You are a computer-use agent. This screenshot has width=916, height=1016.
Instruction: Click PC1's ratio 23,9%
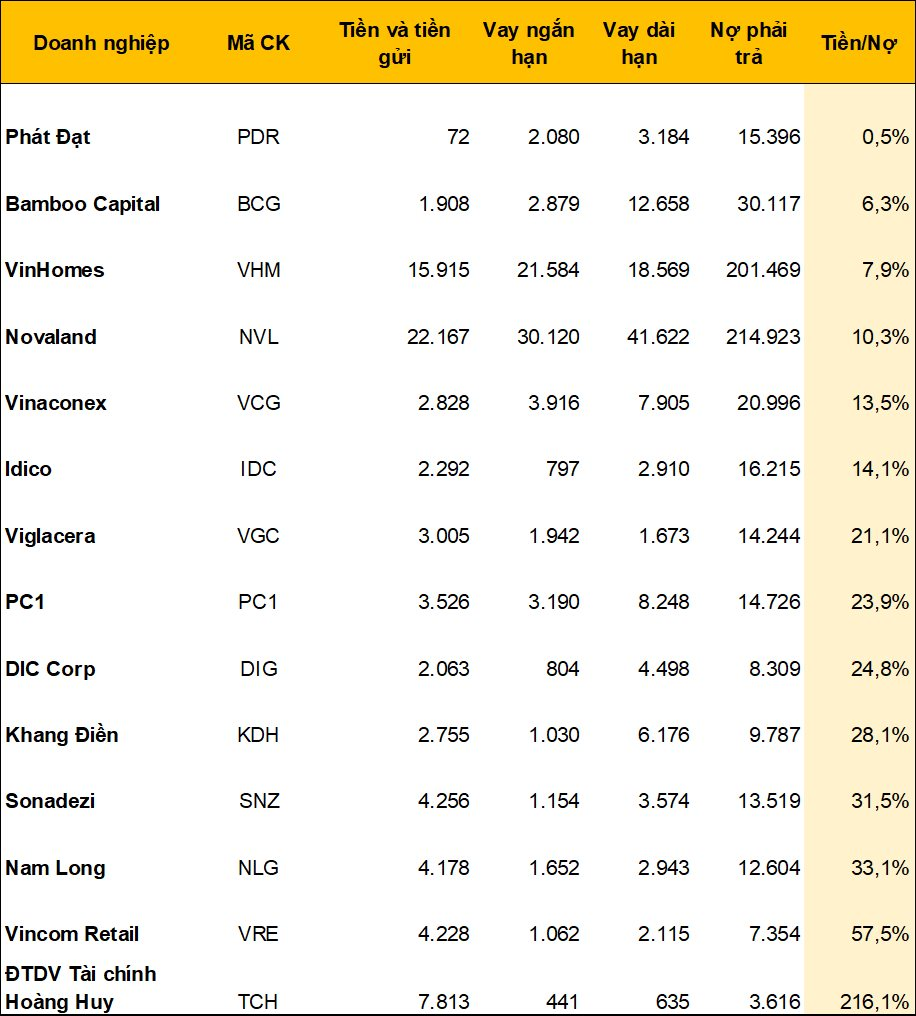tap(880, 602)
